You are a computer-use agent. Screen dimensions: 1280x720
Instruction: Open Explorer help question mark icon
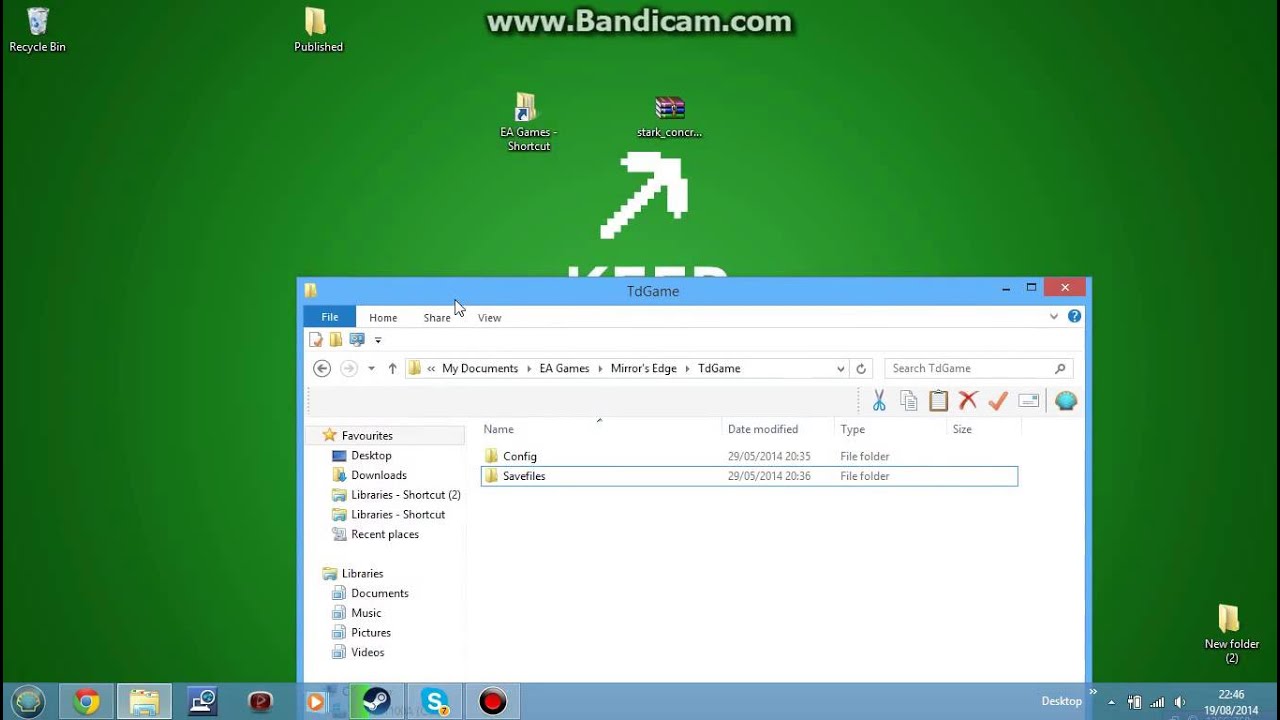pos(1074,316)
